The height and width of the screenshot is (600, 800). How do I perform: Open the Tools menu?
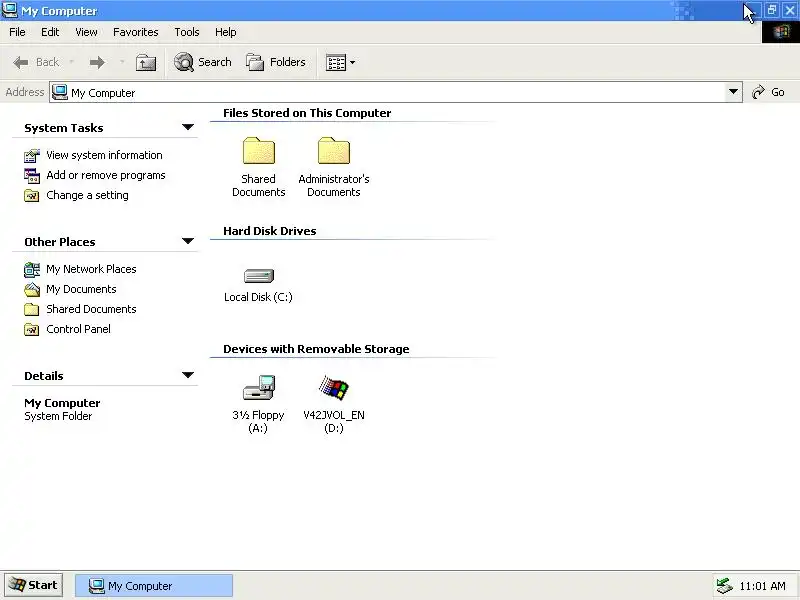187,32
